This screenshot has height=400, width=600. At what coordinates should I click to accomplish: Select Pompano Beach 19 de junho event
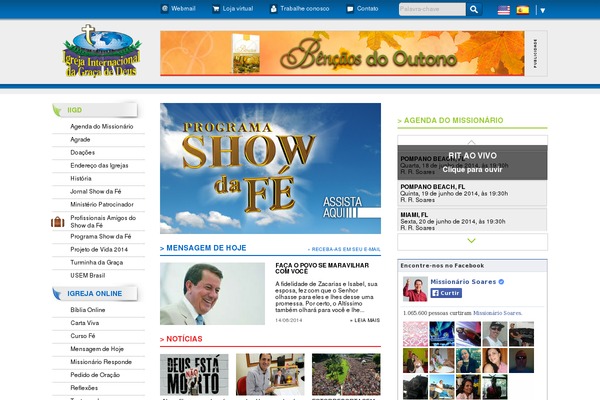[x=472, y=193]
